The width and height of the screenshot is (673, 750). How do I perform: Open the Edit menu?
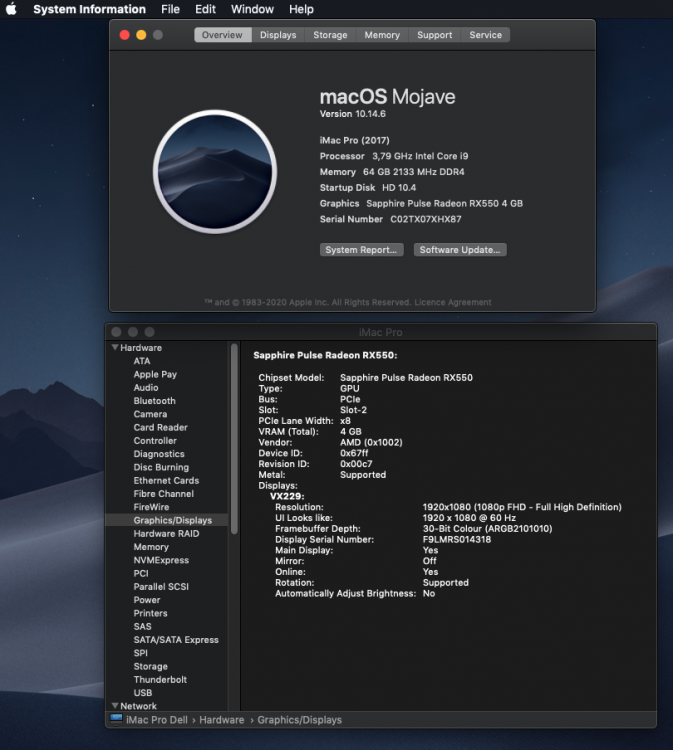[x=205, y=9]
